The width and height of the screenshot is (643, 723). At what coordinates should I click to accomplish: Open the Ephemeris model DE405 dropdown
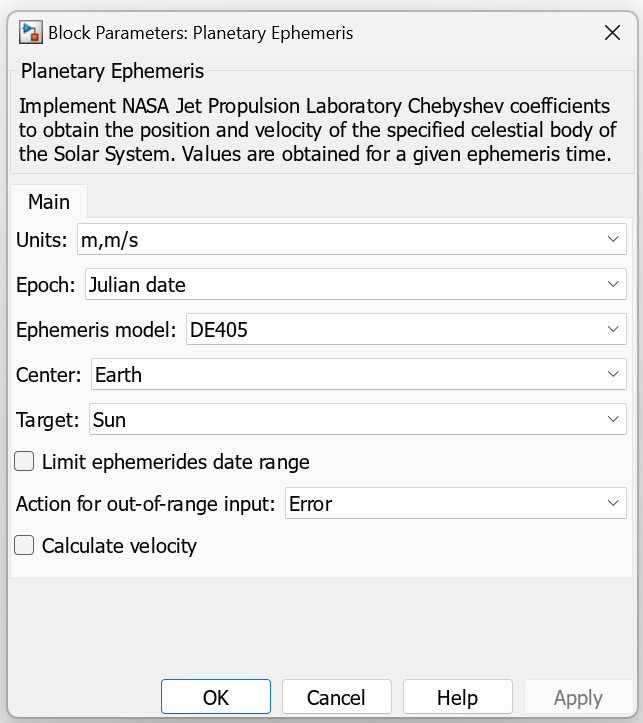[x=405, y=330]
